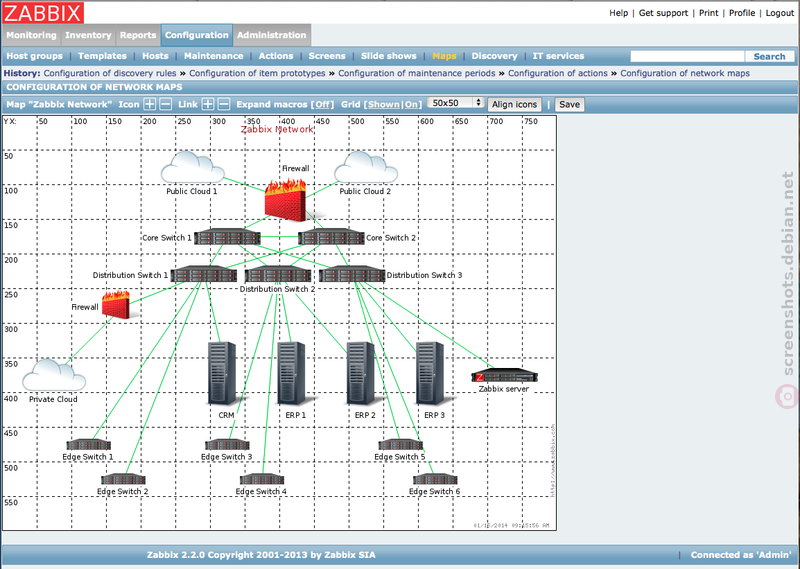This screenshot has width=800, height=569.
Task: Select the Distribution Switch 3 icon
Action: click(x=352, y=274)
